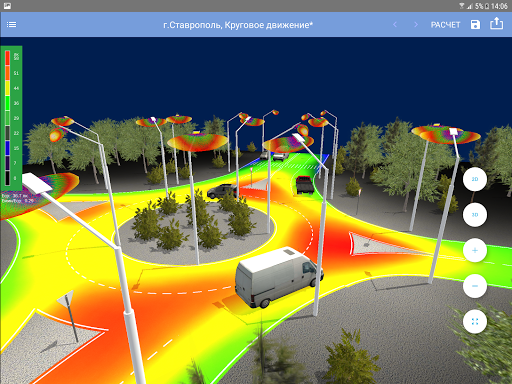The height and width of the screenshot is (384, 512).
Task: Go forward with the right chevron arrow
Action: (x=416, y=25)
